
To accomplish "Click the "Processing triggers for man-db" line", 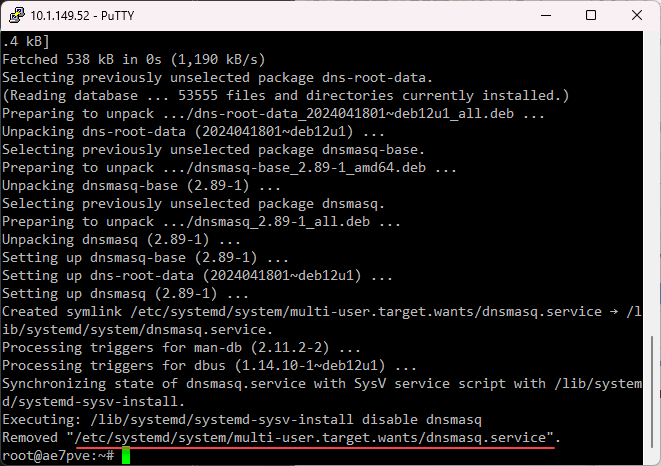I will click(x=181, y=348).
